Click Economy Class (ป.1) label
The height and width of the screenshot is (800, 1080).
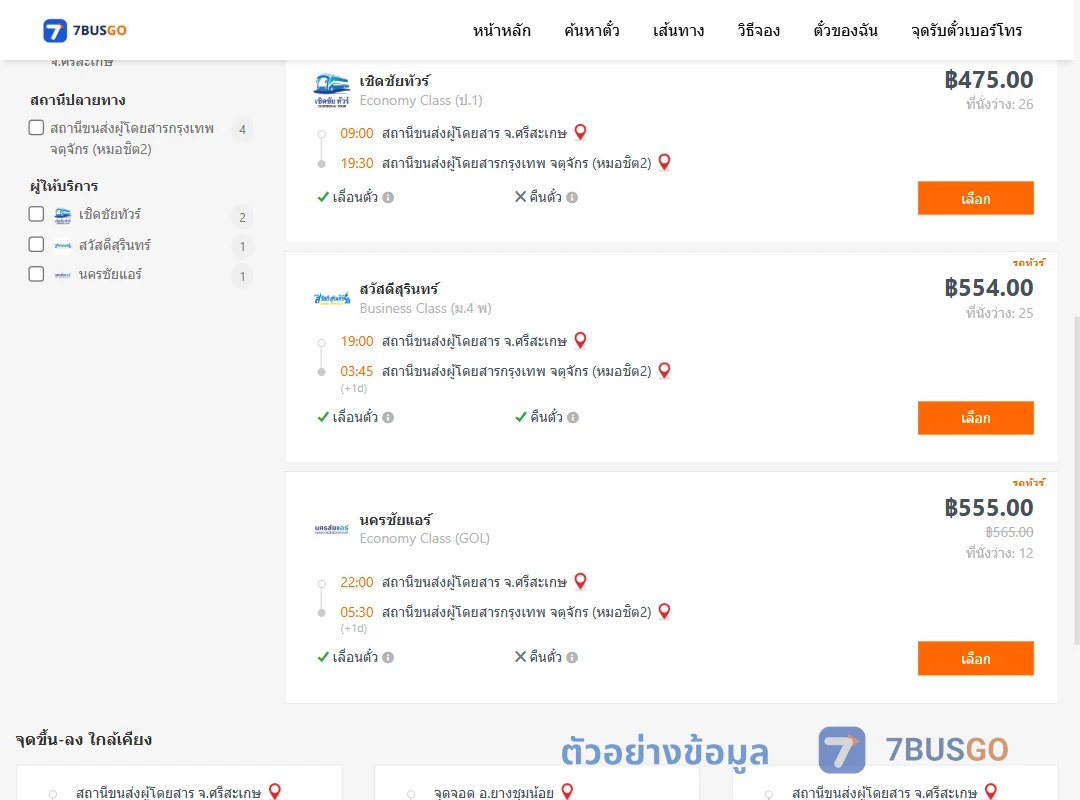[421, 101]
